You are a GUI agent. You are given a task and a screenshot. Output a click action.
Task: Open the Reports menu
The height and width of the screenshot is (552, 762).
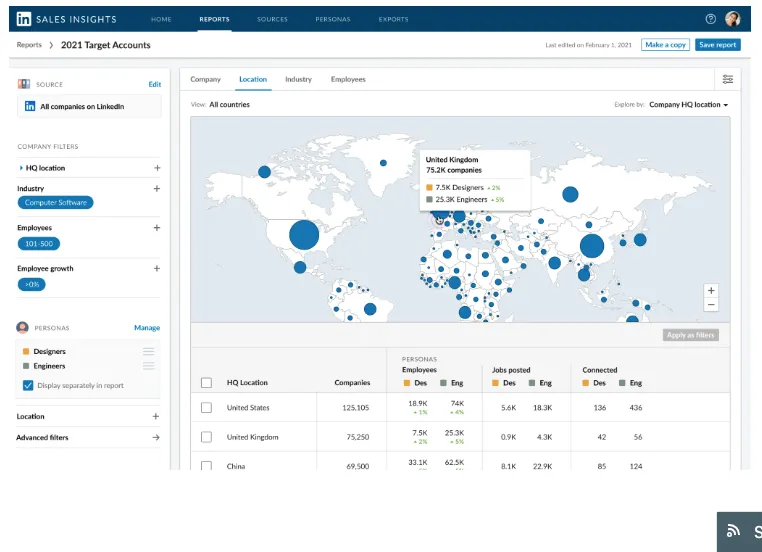(x=214, y=19)
